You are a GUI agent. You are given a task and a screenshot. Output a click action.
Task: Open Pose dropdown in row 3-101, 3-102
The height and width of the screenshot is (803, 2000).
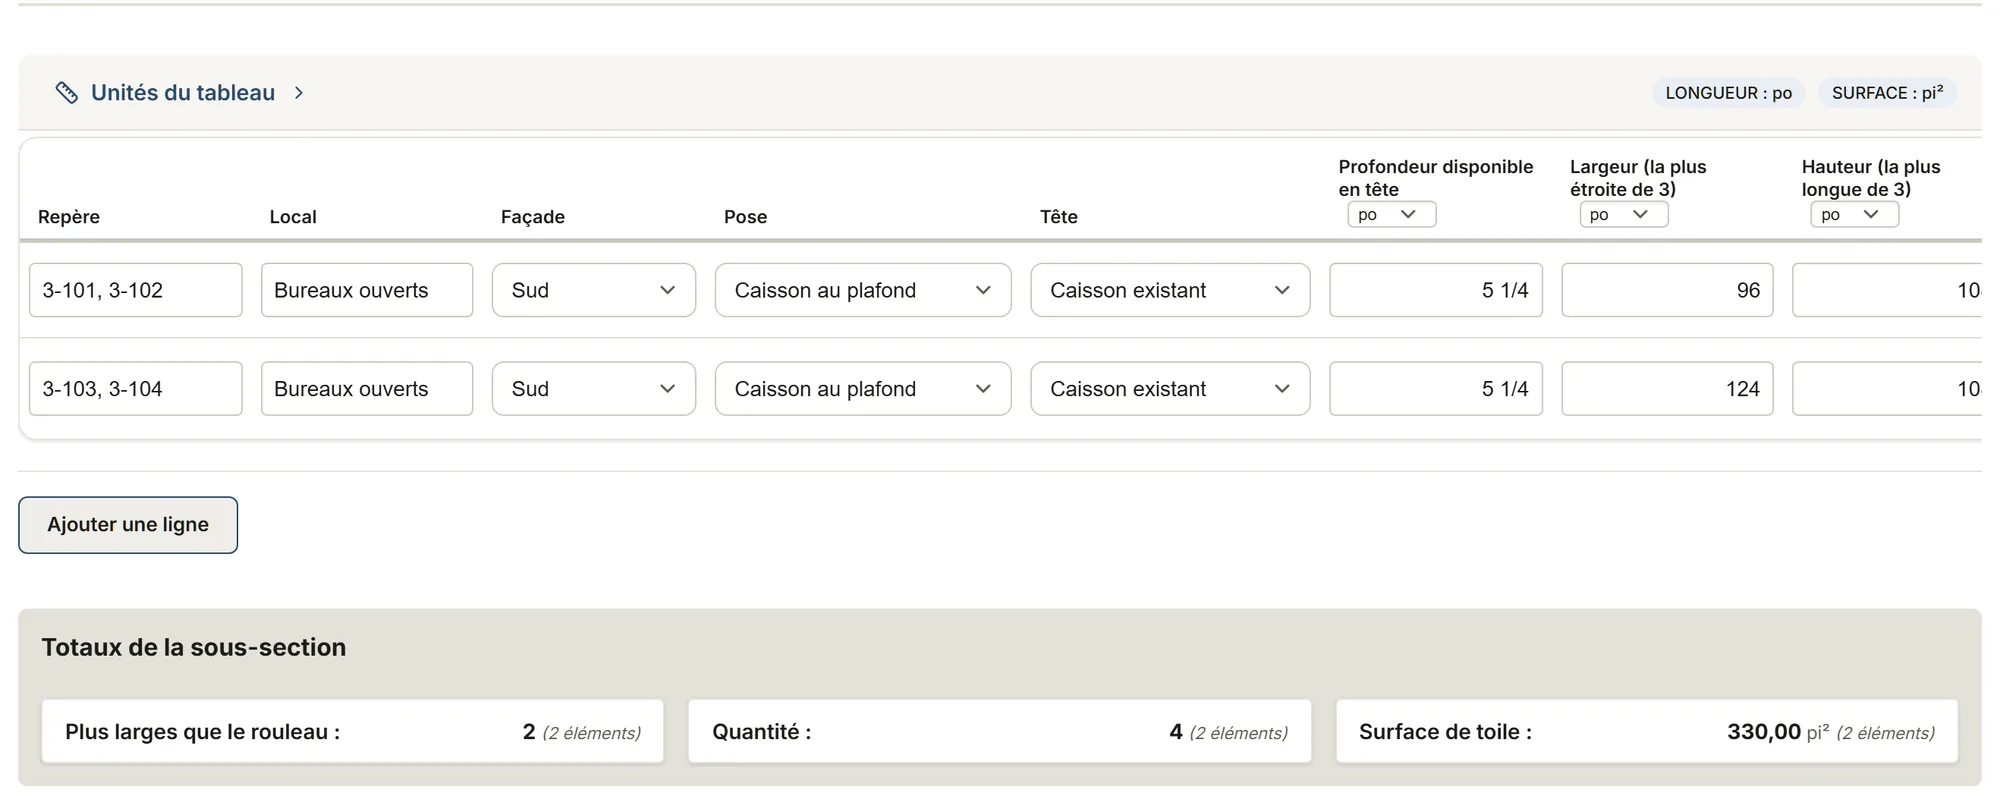point(863,290)
